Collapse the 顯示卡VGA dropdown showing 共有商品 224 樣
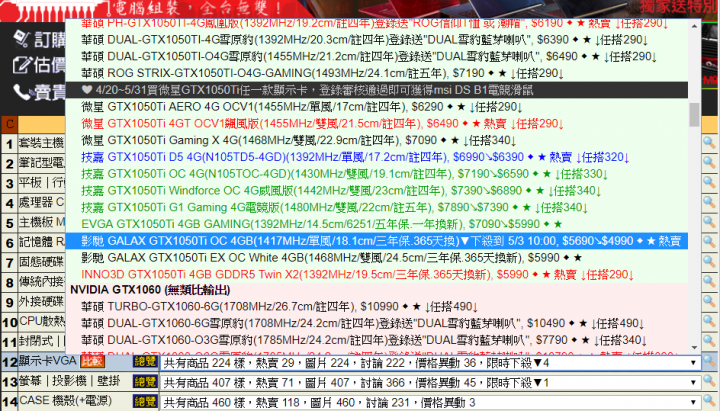 click(x=430, y=363)
